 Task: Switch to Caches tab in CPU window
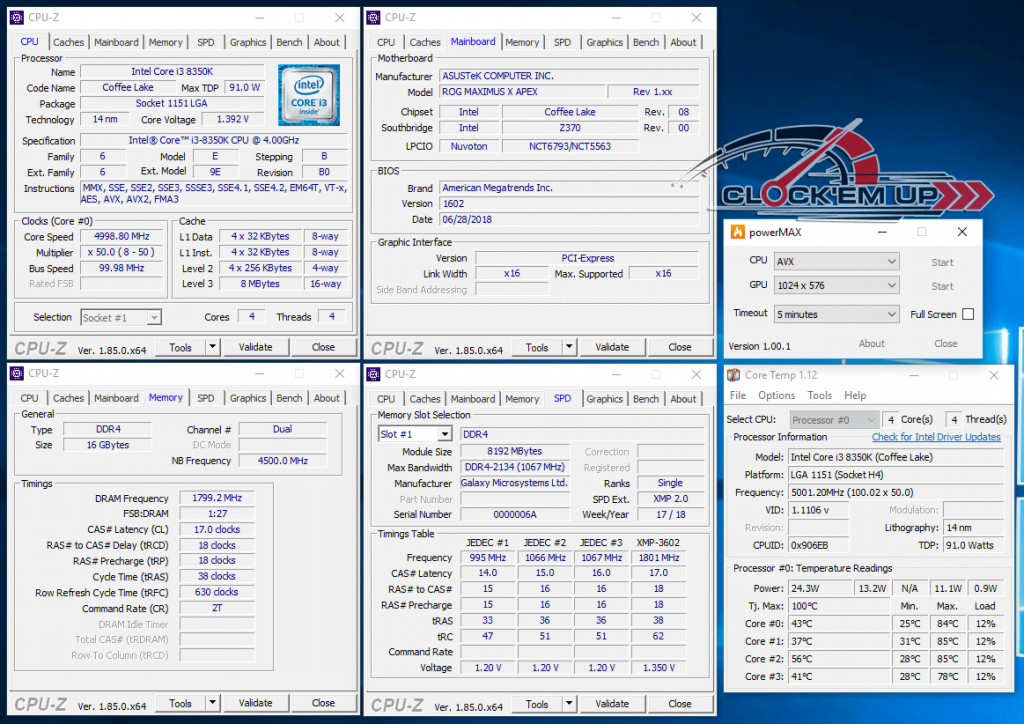coord(69,42)
